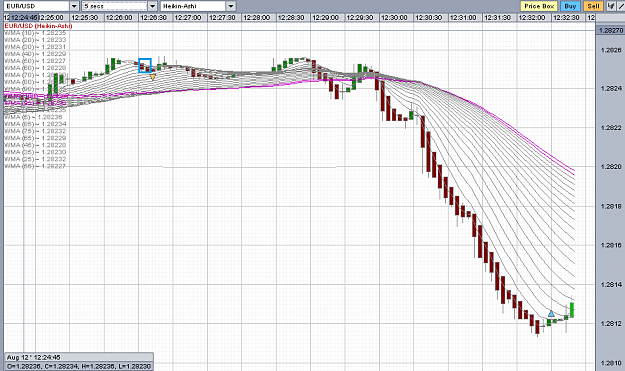The height and width of the screenshot is (371, 625).
Task: Click the 12:31:00 time axis label
Action: pyautogui.click(x=463, y=18)
